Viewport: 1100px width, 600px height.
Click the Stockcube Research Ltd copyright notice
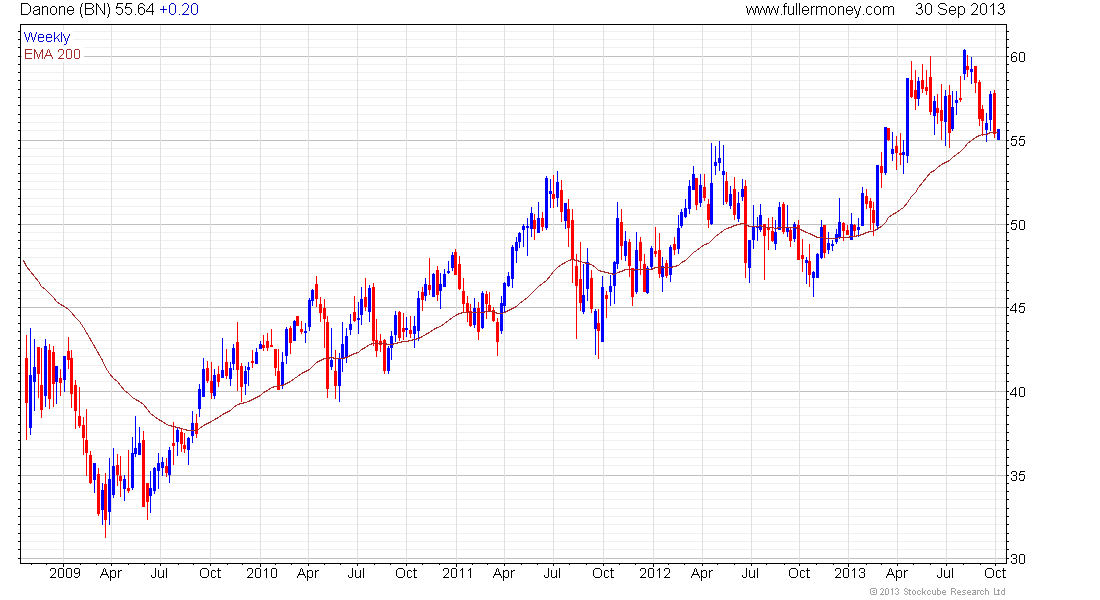[x=937, y=592]
